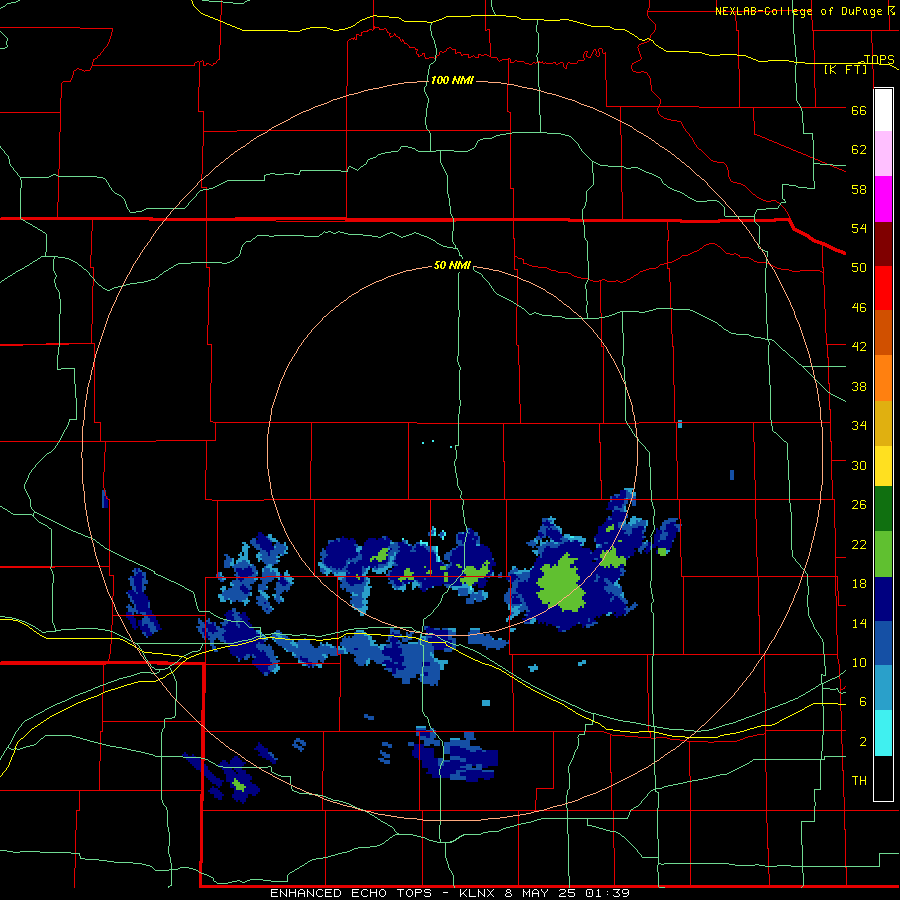Click the "100 NMI" range ring label
Screen dimensions: 900x900
pyautogui.click(x=452, y=80)
